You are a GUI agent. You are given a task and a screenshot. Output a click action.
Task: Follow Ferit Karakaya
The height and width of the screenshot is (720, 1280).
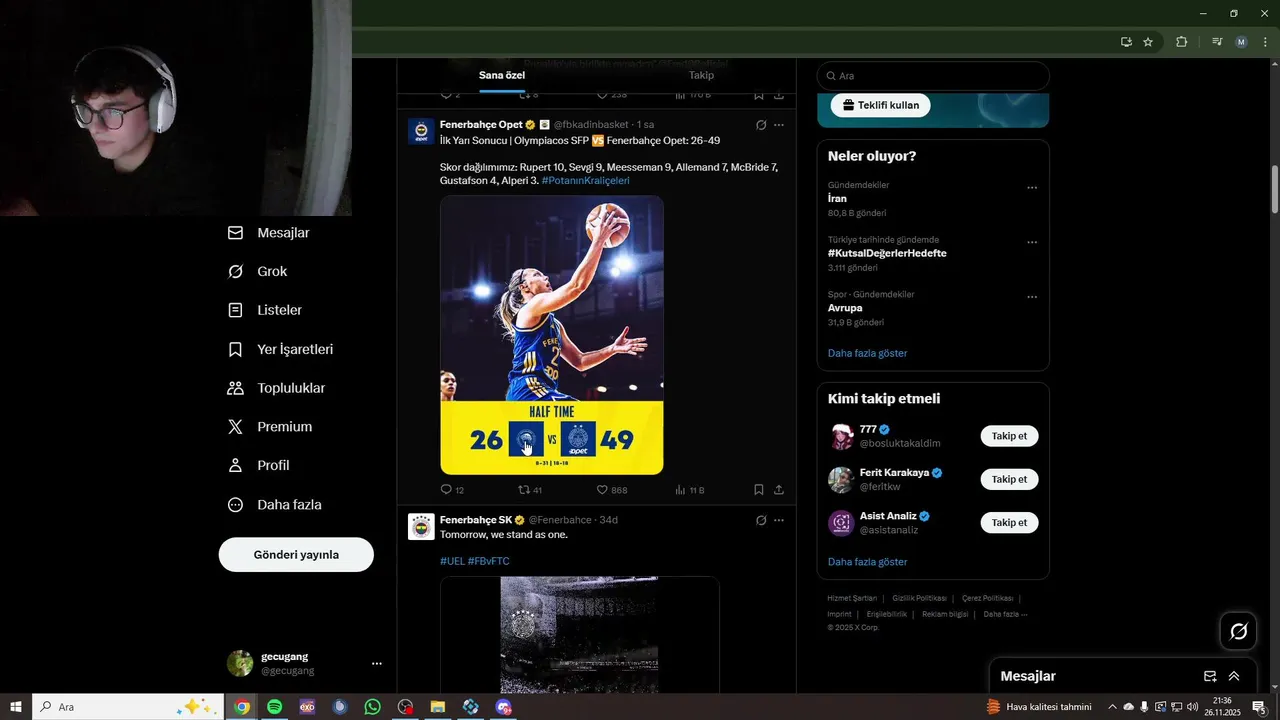click(x=1009, y=479)
